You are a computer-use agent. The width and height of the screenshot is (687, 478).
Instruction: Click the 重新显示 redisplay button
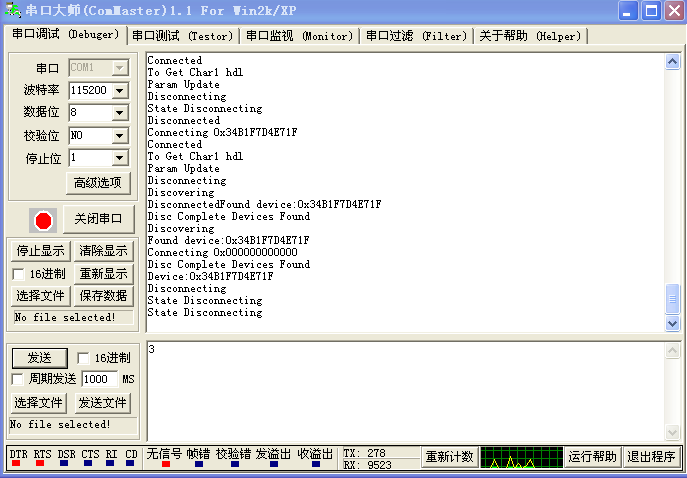tap(103, 274)
